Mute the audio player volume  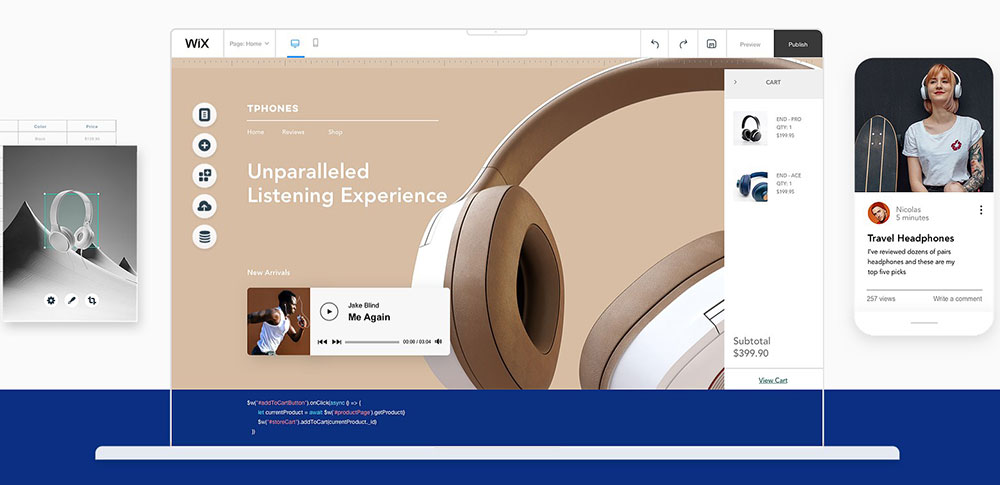point(438,342)
